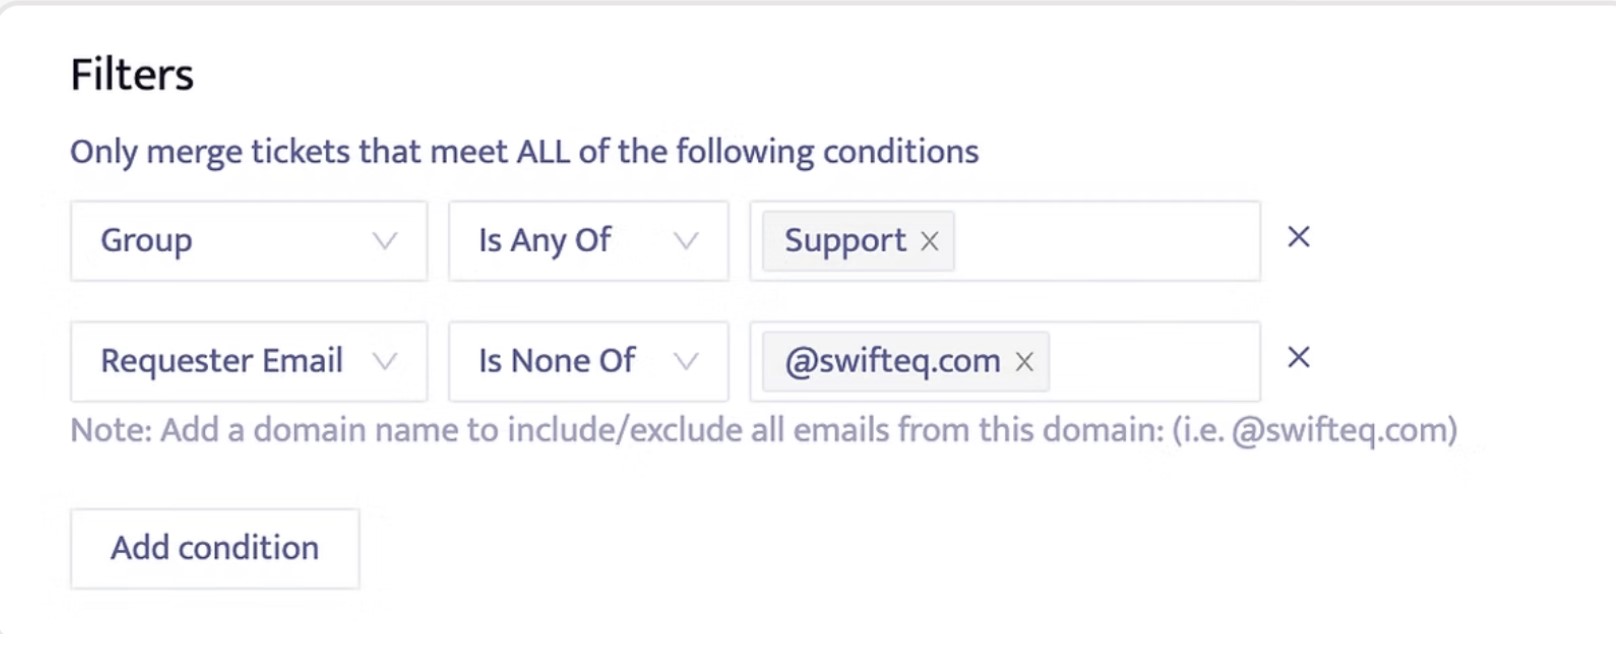The image size is (1616, 652).
Task: Delete the Requester Email condition row
Action: [1298, 358]
